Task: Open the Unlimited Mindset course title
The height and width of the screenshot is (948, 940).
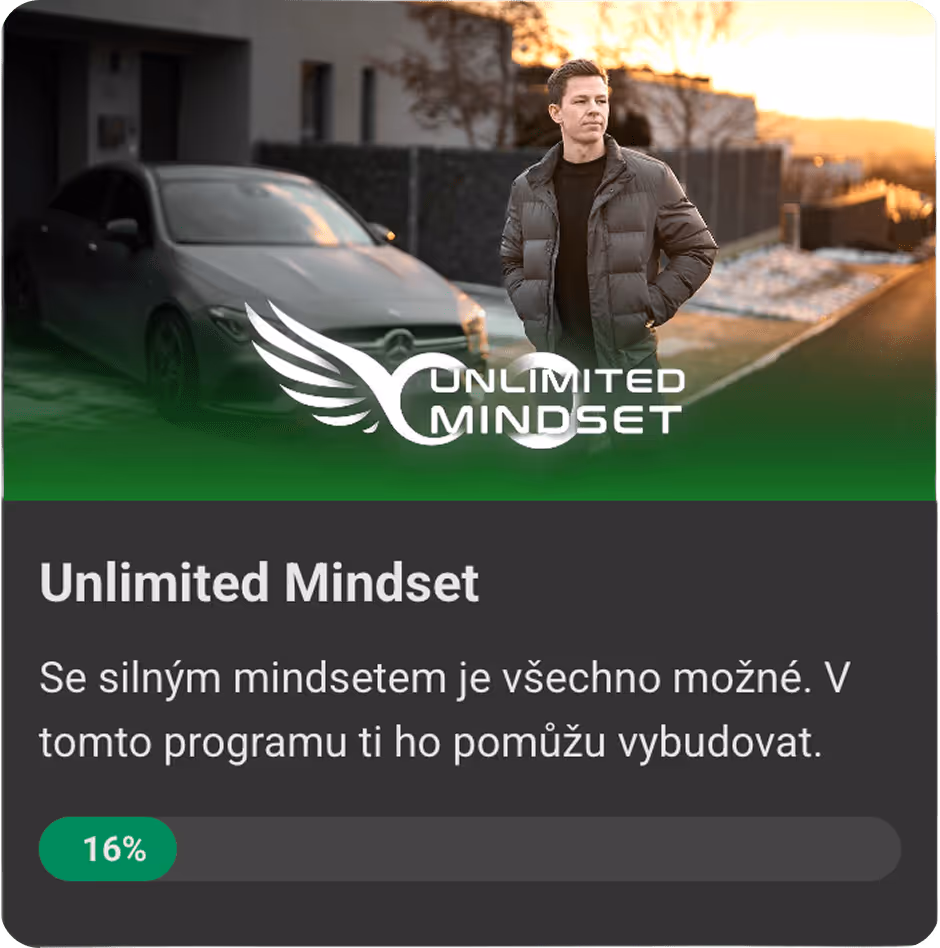Action: (259, 582)
